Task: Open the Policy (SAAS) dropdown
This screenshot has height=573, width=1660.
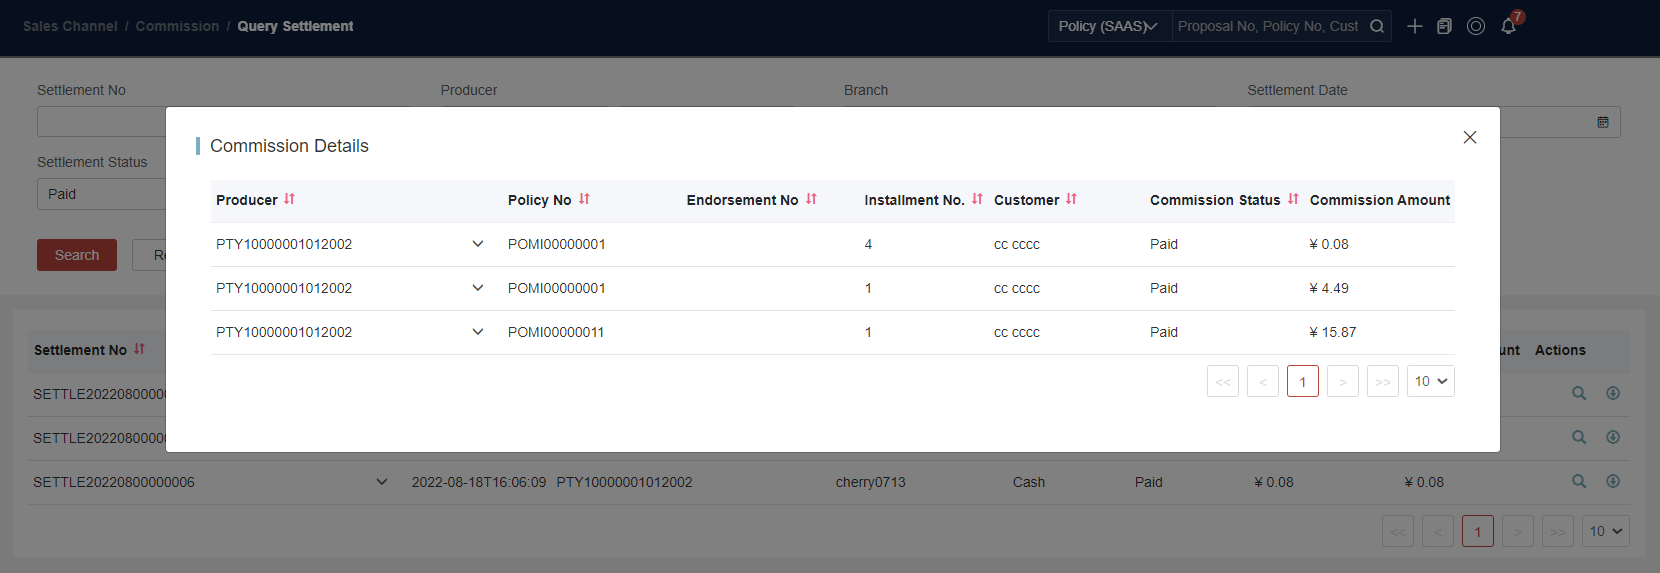Action: point(1109,26)
